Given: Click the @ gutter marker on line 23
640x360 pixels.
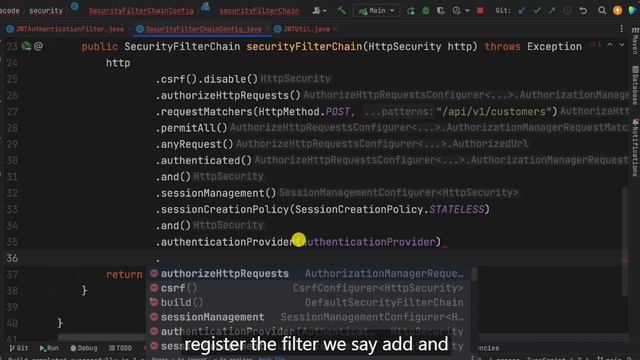Looking at the screenshot, I should 38,46.
